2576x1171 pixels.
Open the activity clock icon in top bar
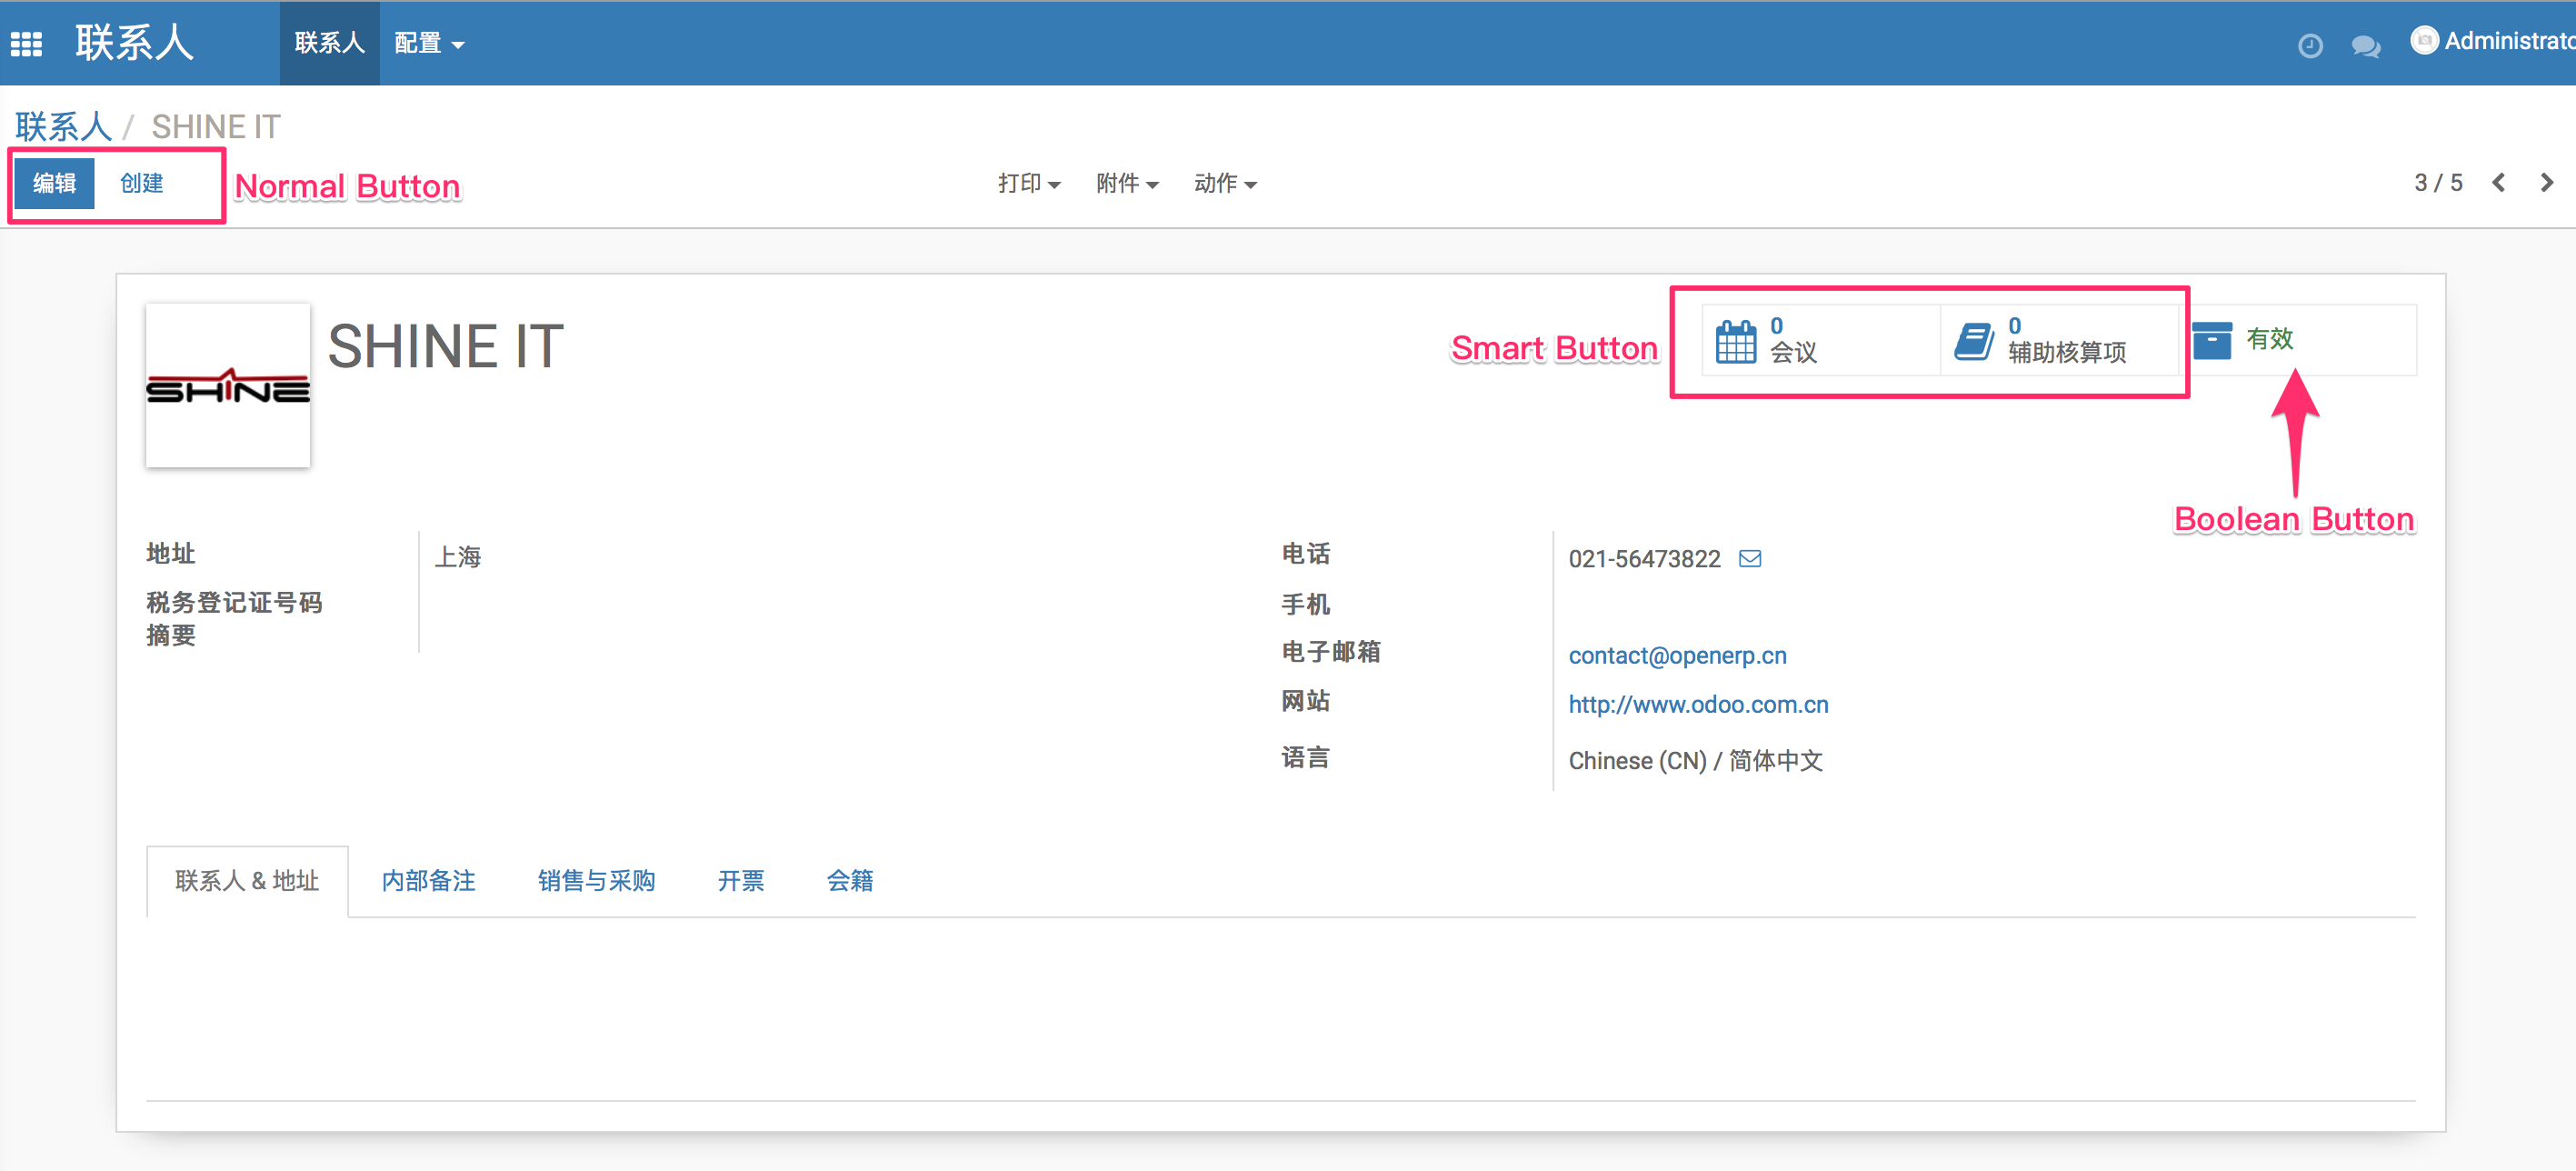coord(2310,45)
